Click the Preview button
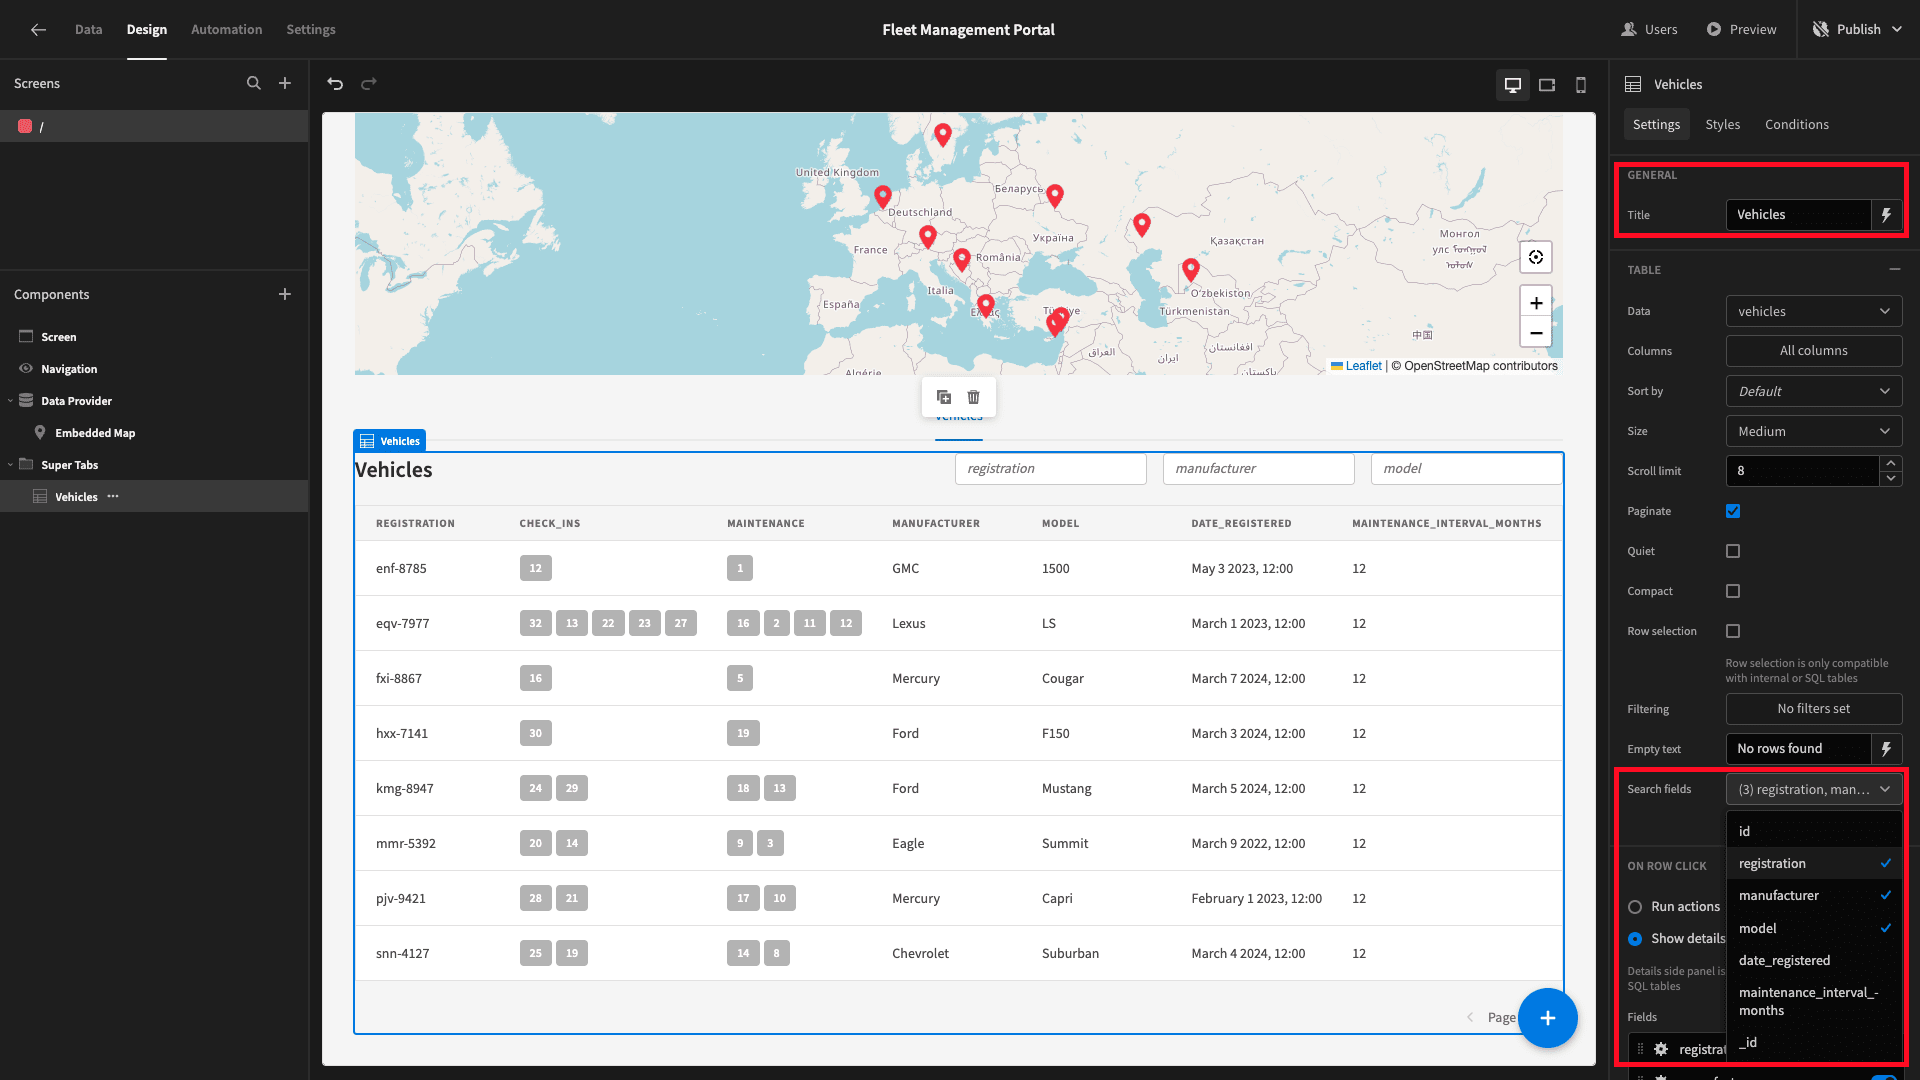The height and width of the screenshot is (1080, 1920). (1741, 29)
